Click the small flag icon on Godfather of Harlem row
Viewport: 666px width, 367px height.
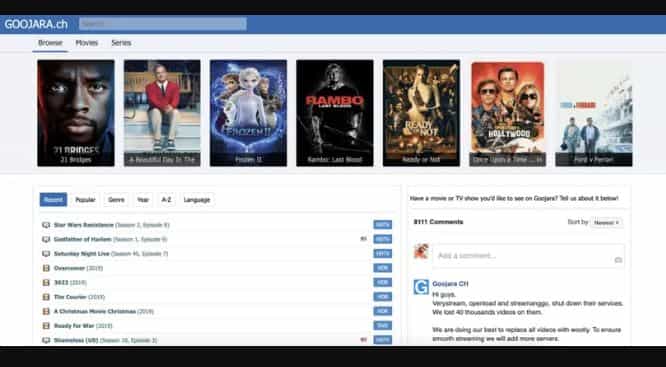point(363,239)
